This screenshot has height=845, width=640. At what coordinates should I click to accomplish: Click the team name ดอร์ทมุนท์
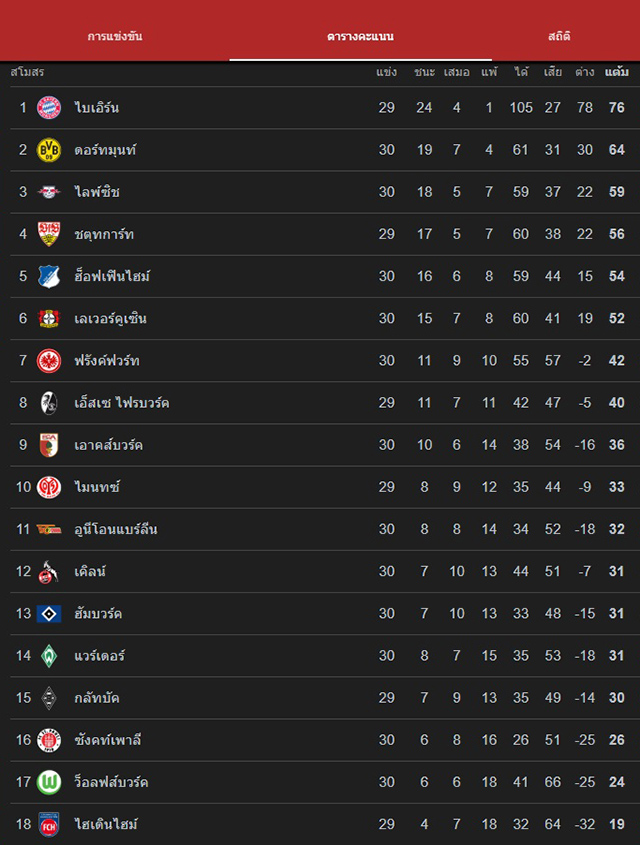105,150
